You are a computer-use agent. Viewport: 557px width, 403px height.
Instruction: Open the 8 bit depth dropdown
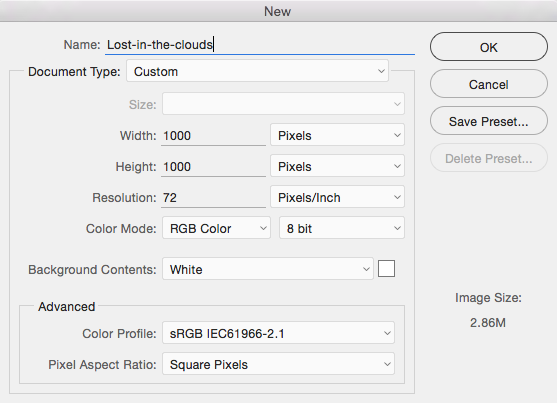click(341, 228)
